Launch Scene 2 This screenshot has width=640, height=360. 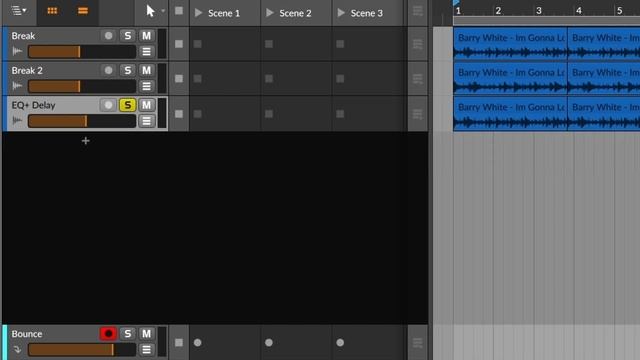tap(269, 13)
